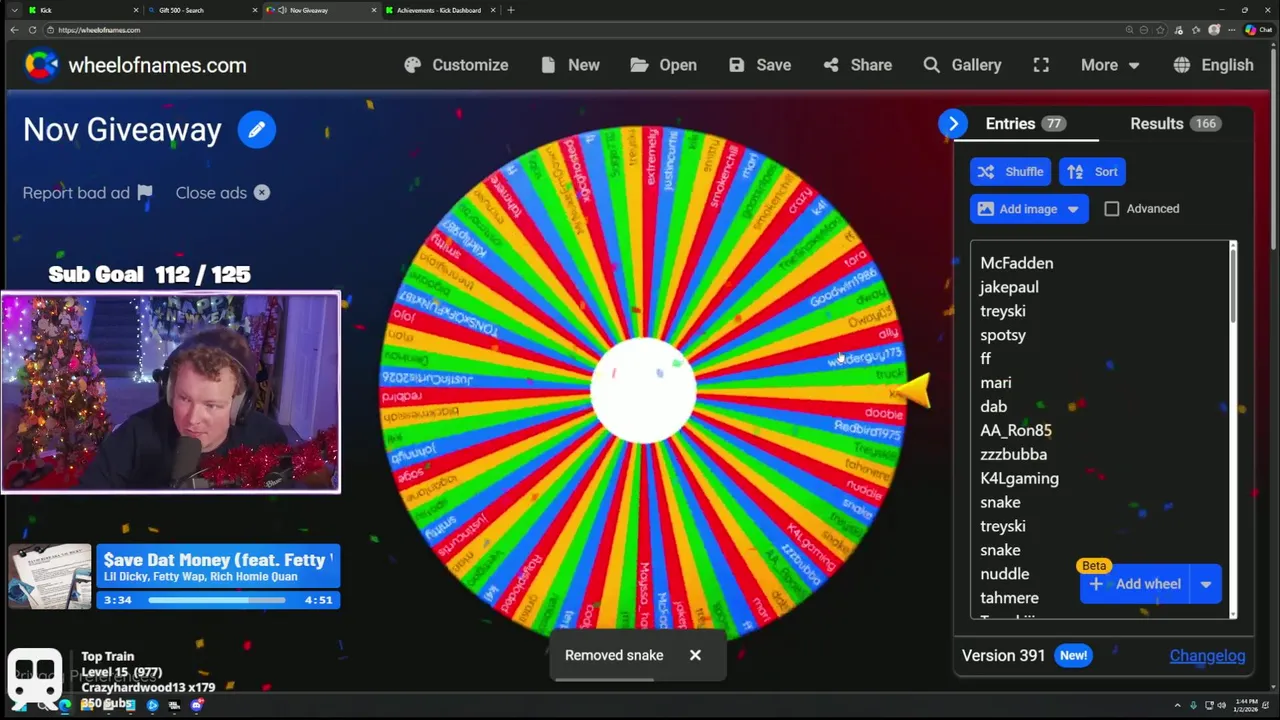Switch to the Results tab
This screenshot has width=1280, height=720.
pyautogui.click(x=1174, y=124)
